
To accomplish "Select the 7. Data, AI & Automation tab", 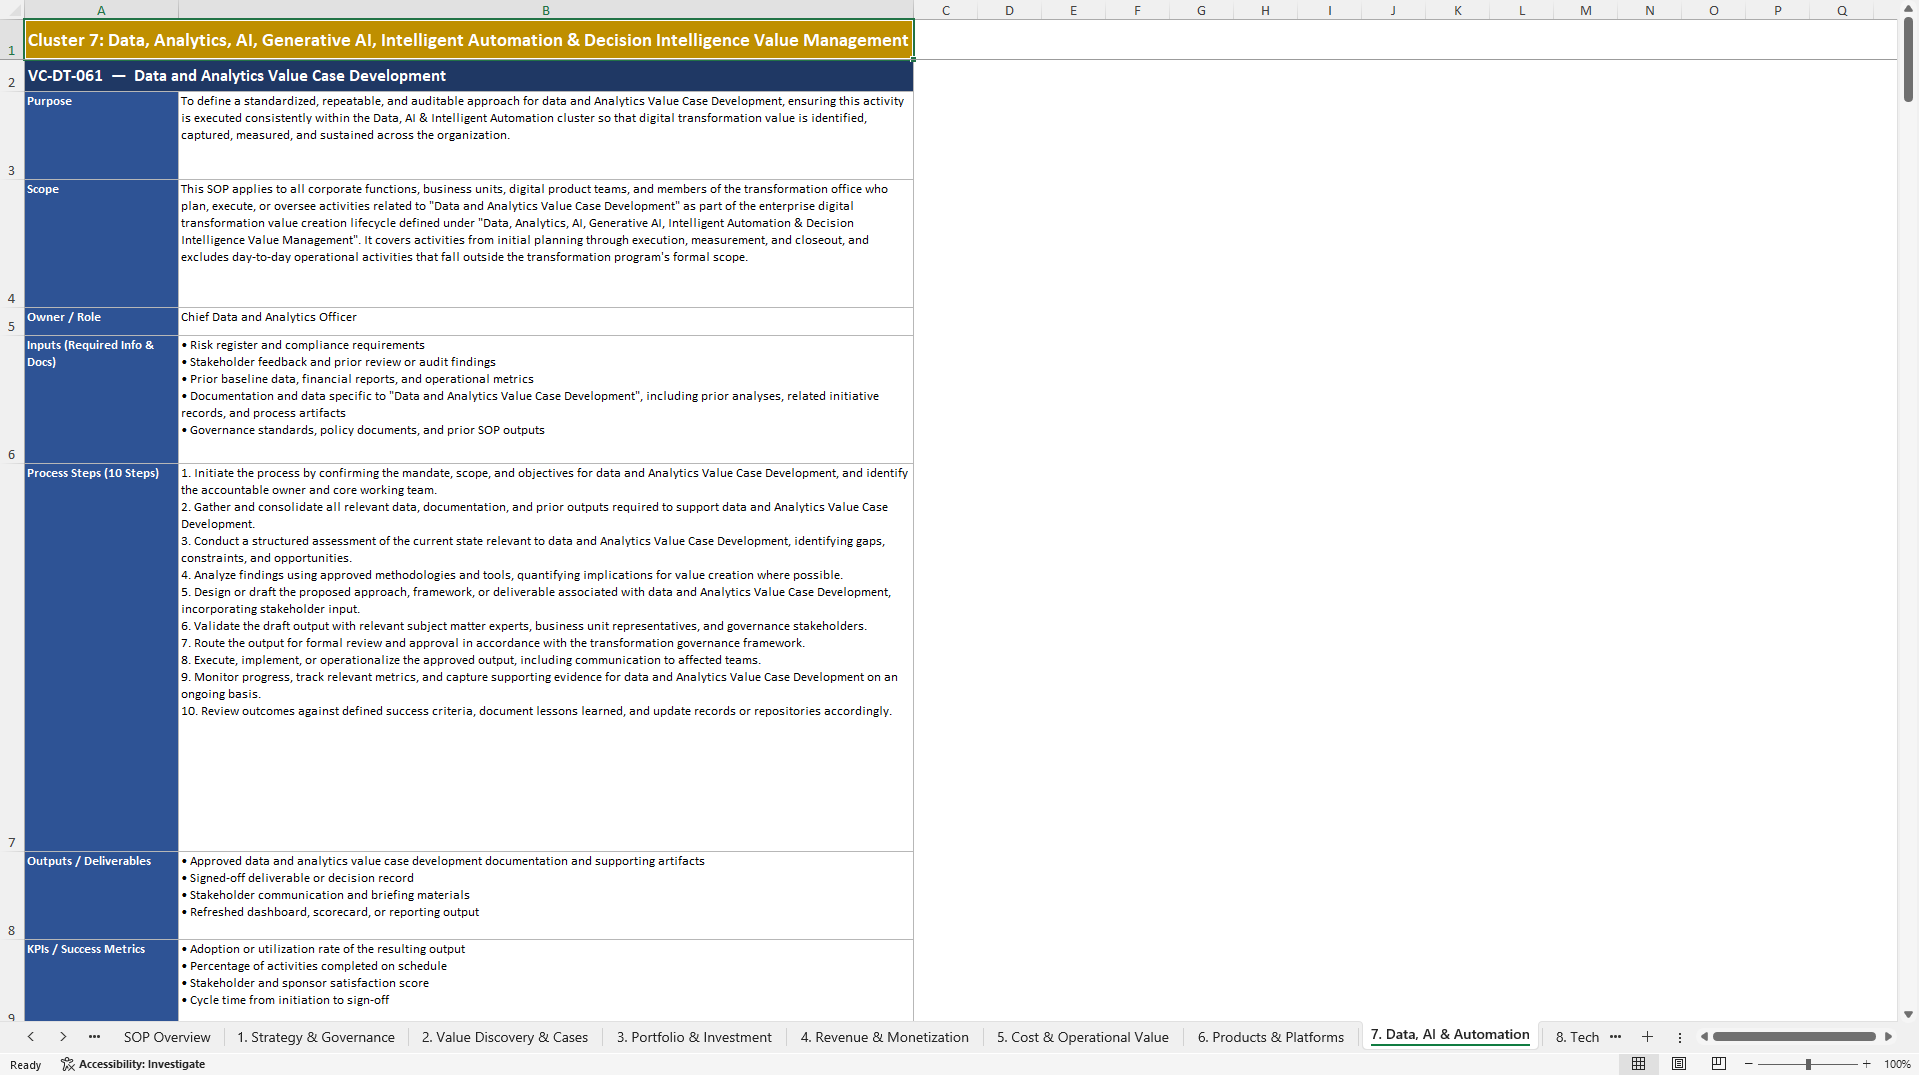I will tap(1450, 1035).
